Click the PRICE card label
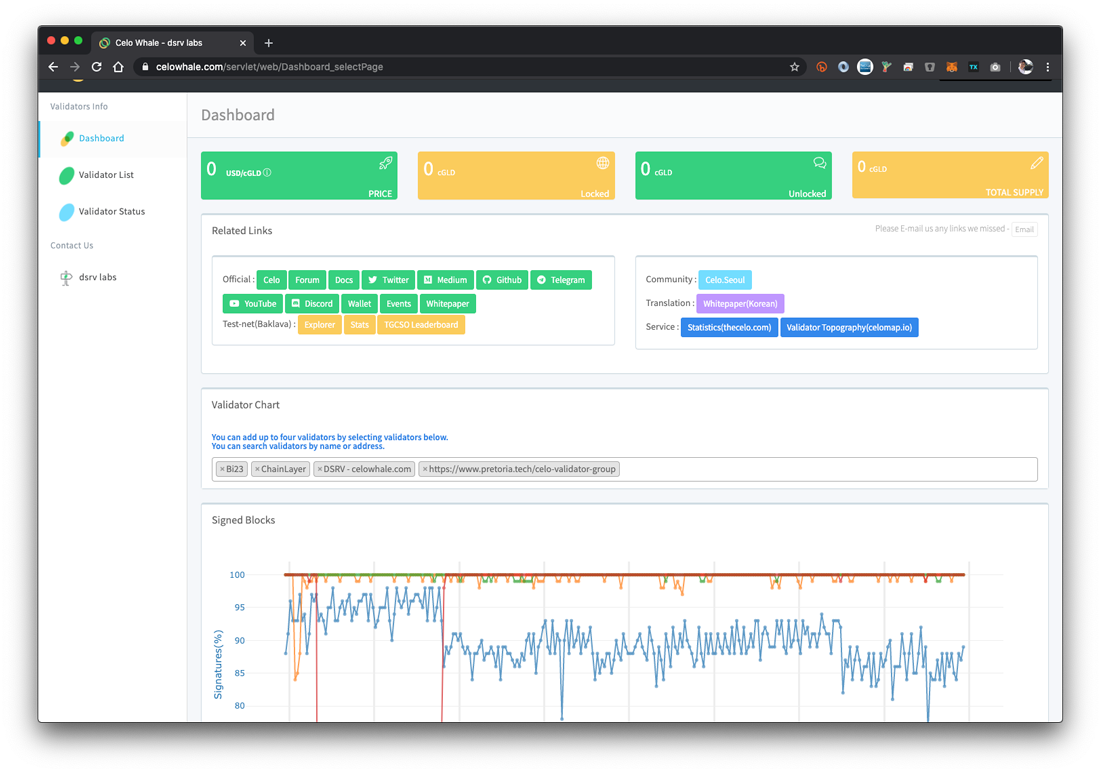This screenshot has width=1100, height=772. (x=380, y=194)
